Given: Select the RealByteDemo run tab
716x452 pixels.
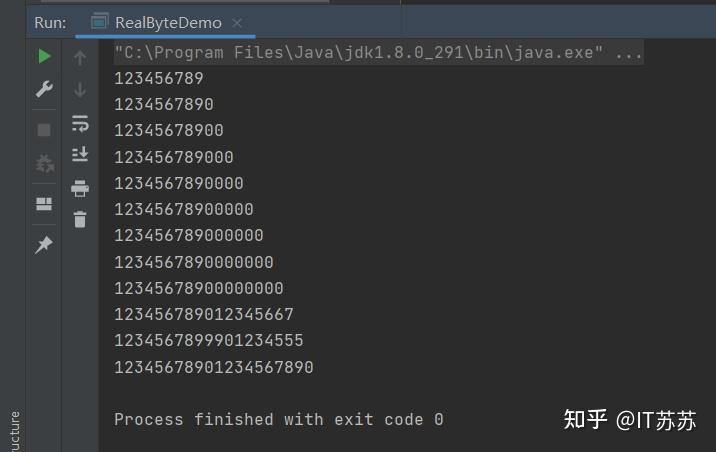Looking at the screenshot, I should (x=168, y=22).
